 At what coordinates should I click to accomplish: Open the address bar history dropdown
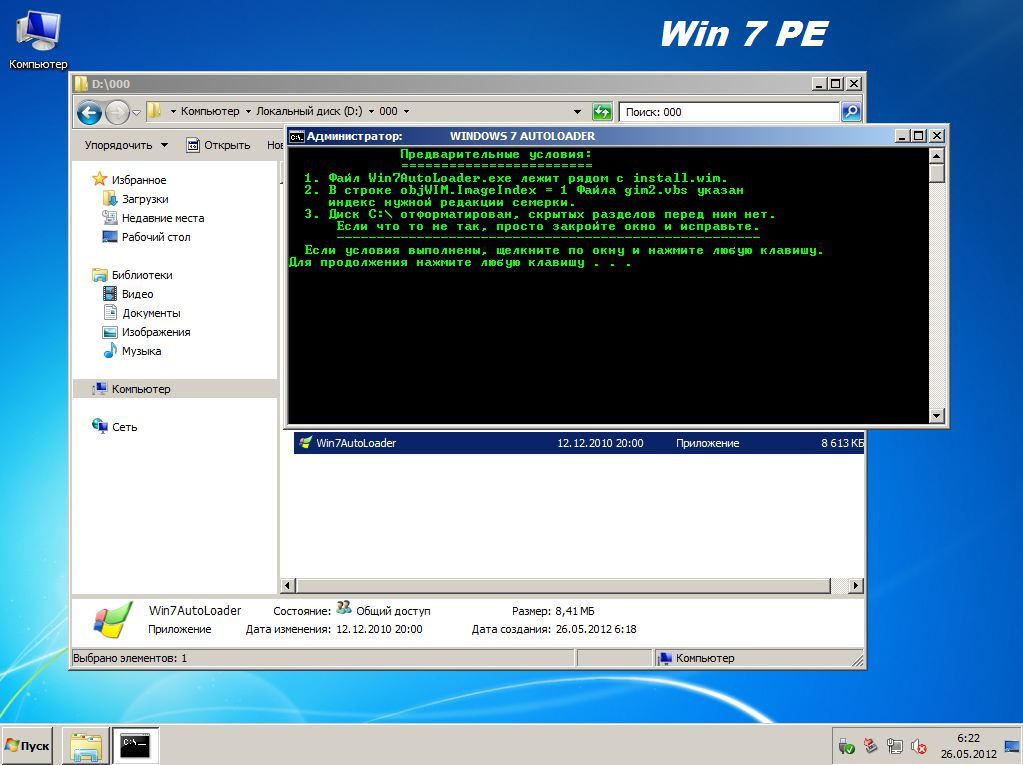coord(578,111)
